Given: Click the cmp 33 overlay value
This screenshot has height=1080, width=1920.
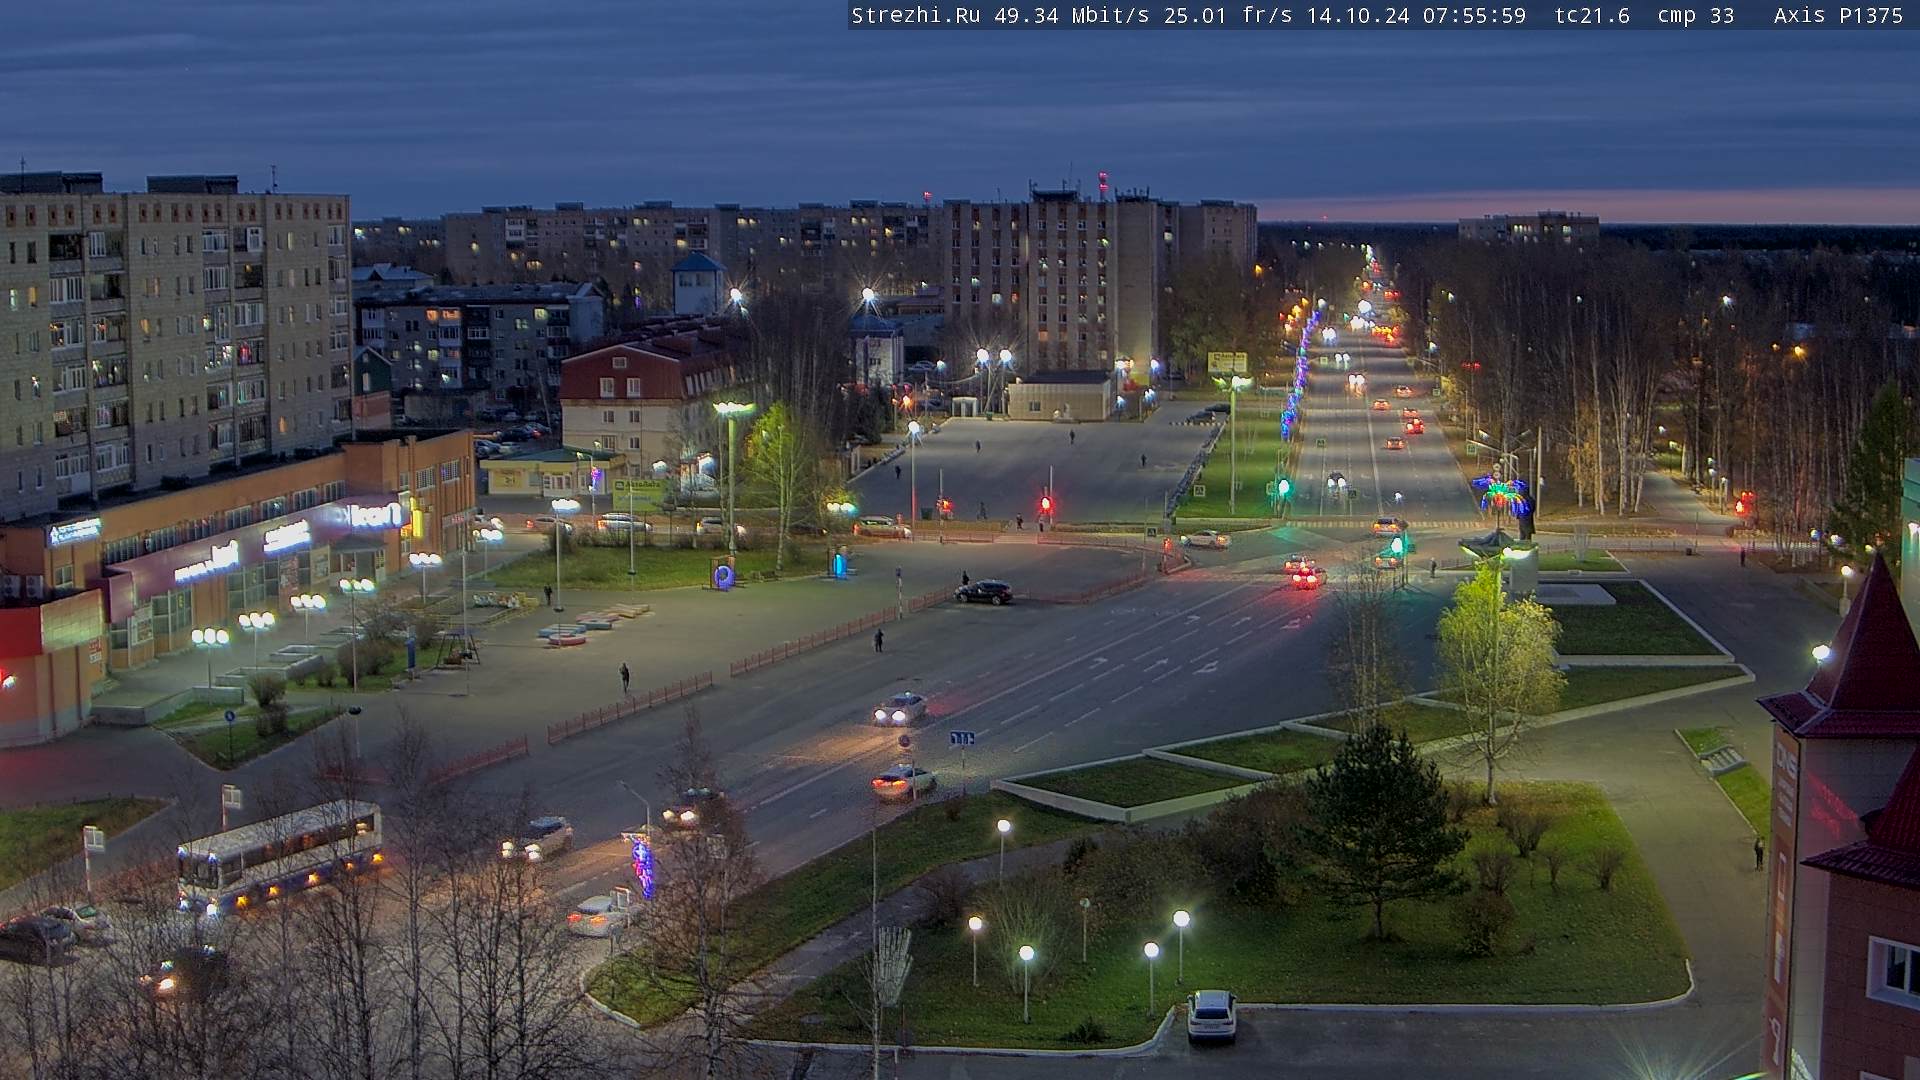Looking at the screenshot, I should (x=1695, y=15).
